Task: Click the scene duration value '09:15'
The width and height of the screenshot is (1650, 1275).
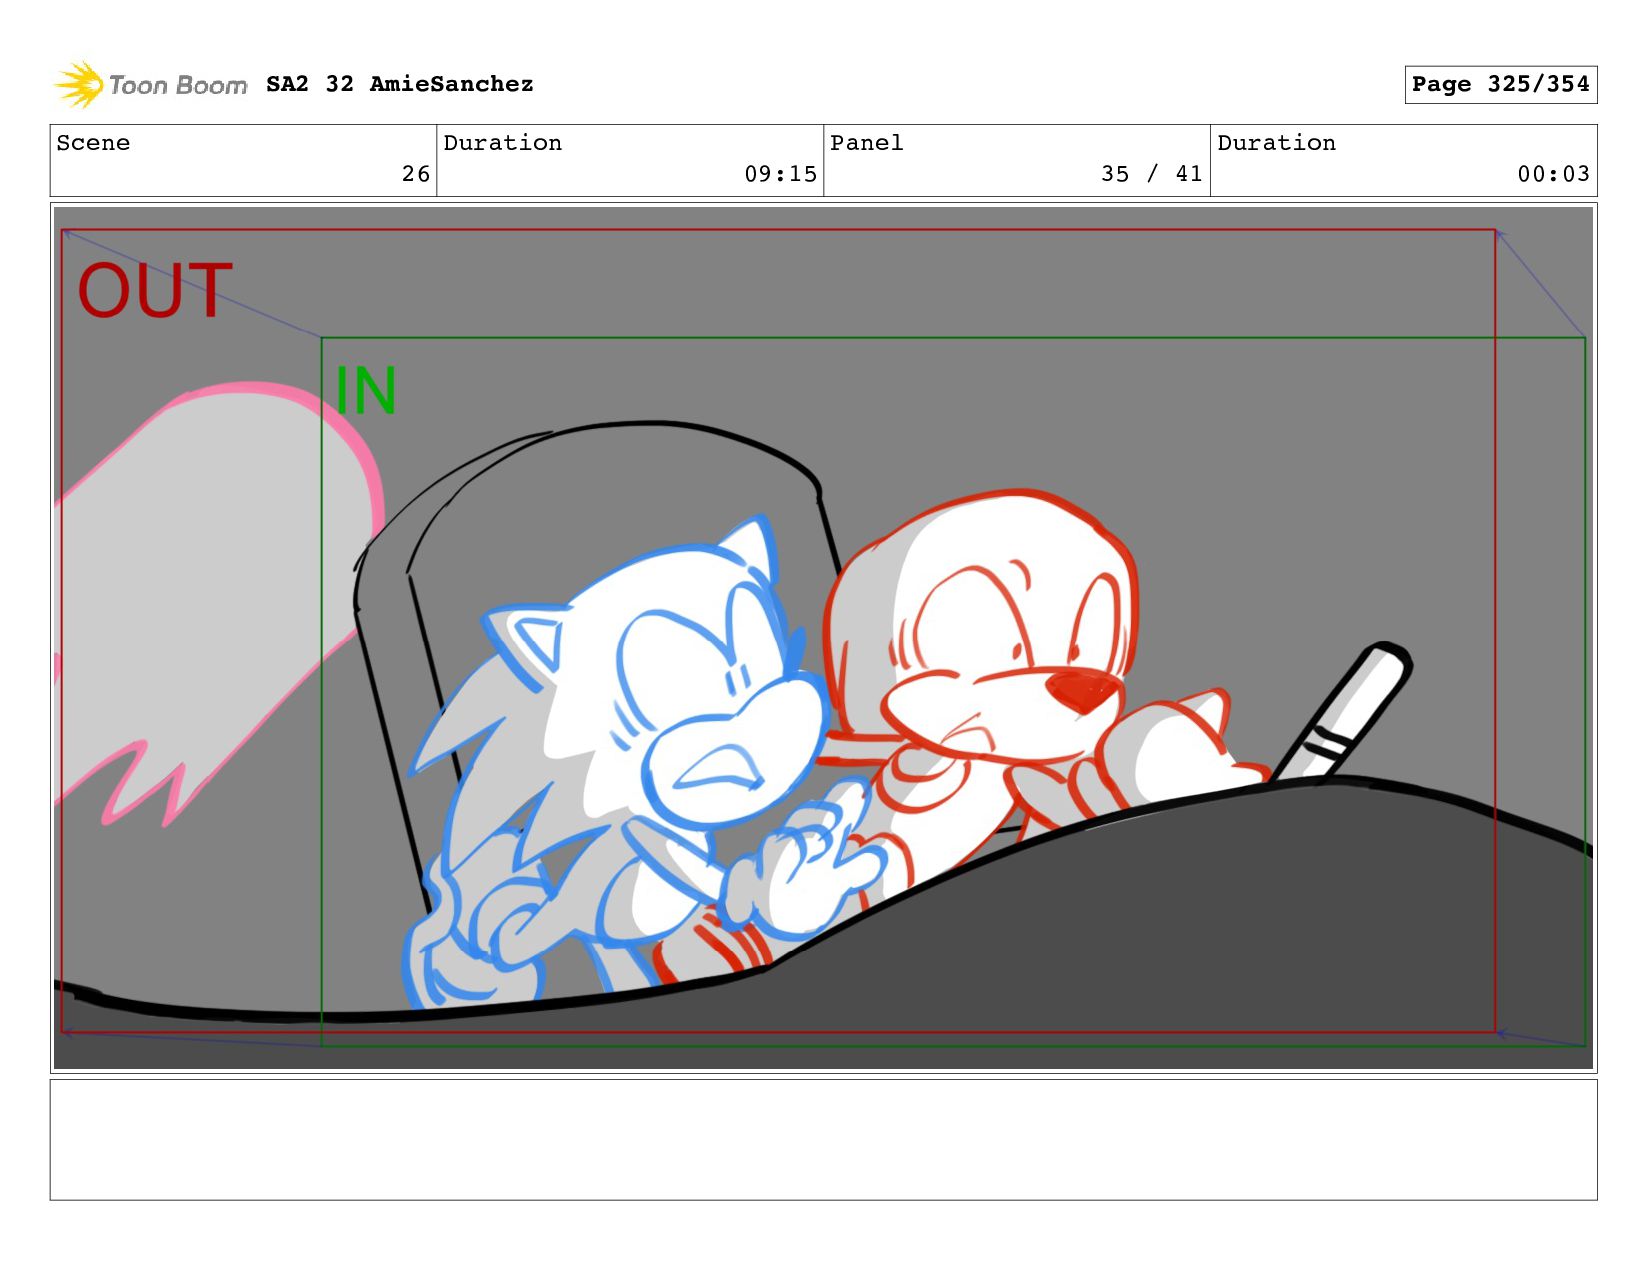Action: coord(780,174)
